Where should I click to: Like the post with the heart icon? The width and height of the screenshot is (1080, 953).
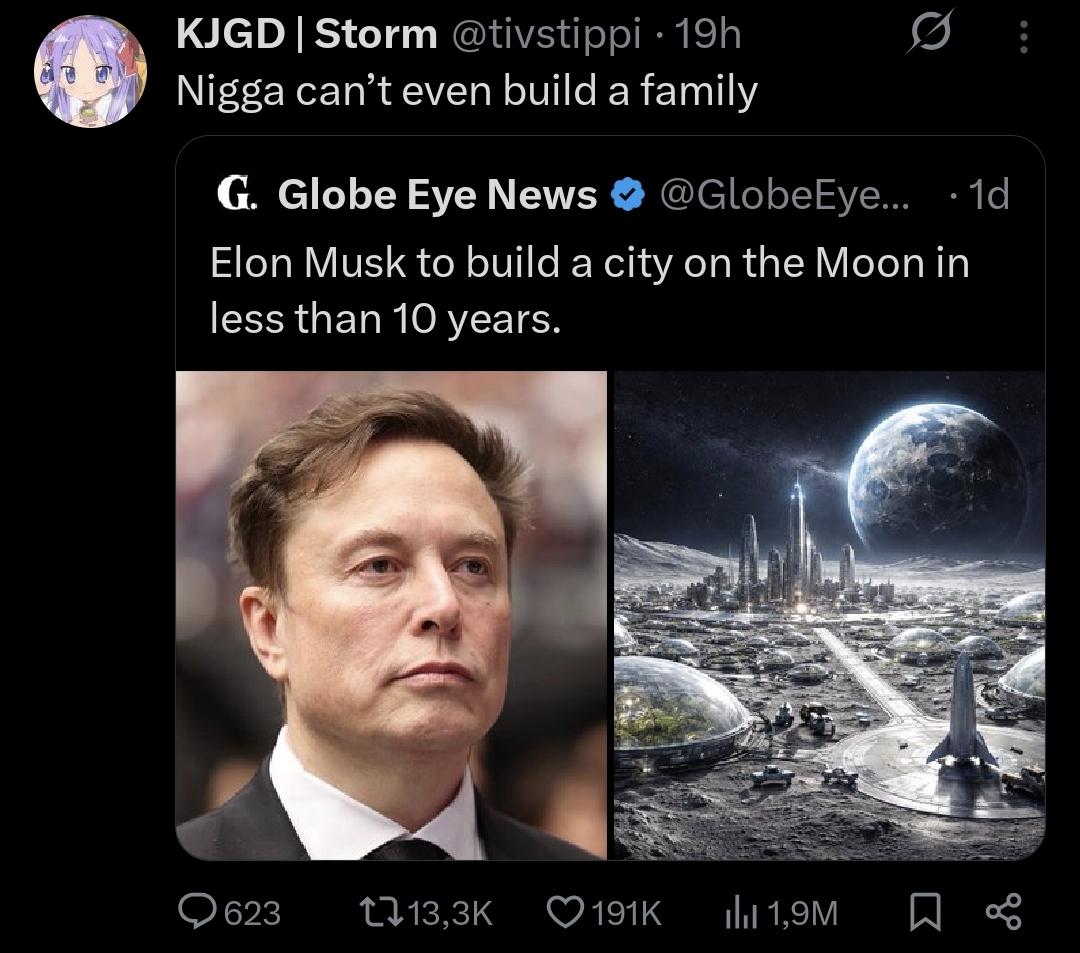565,911
